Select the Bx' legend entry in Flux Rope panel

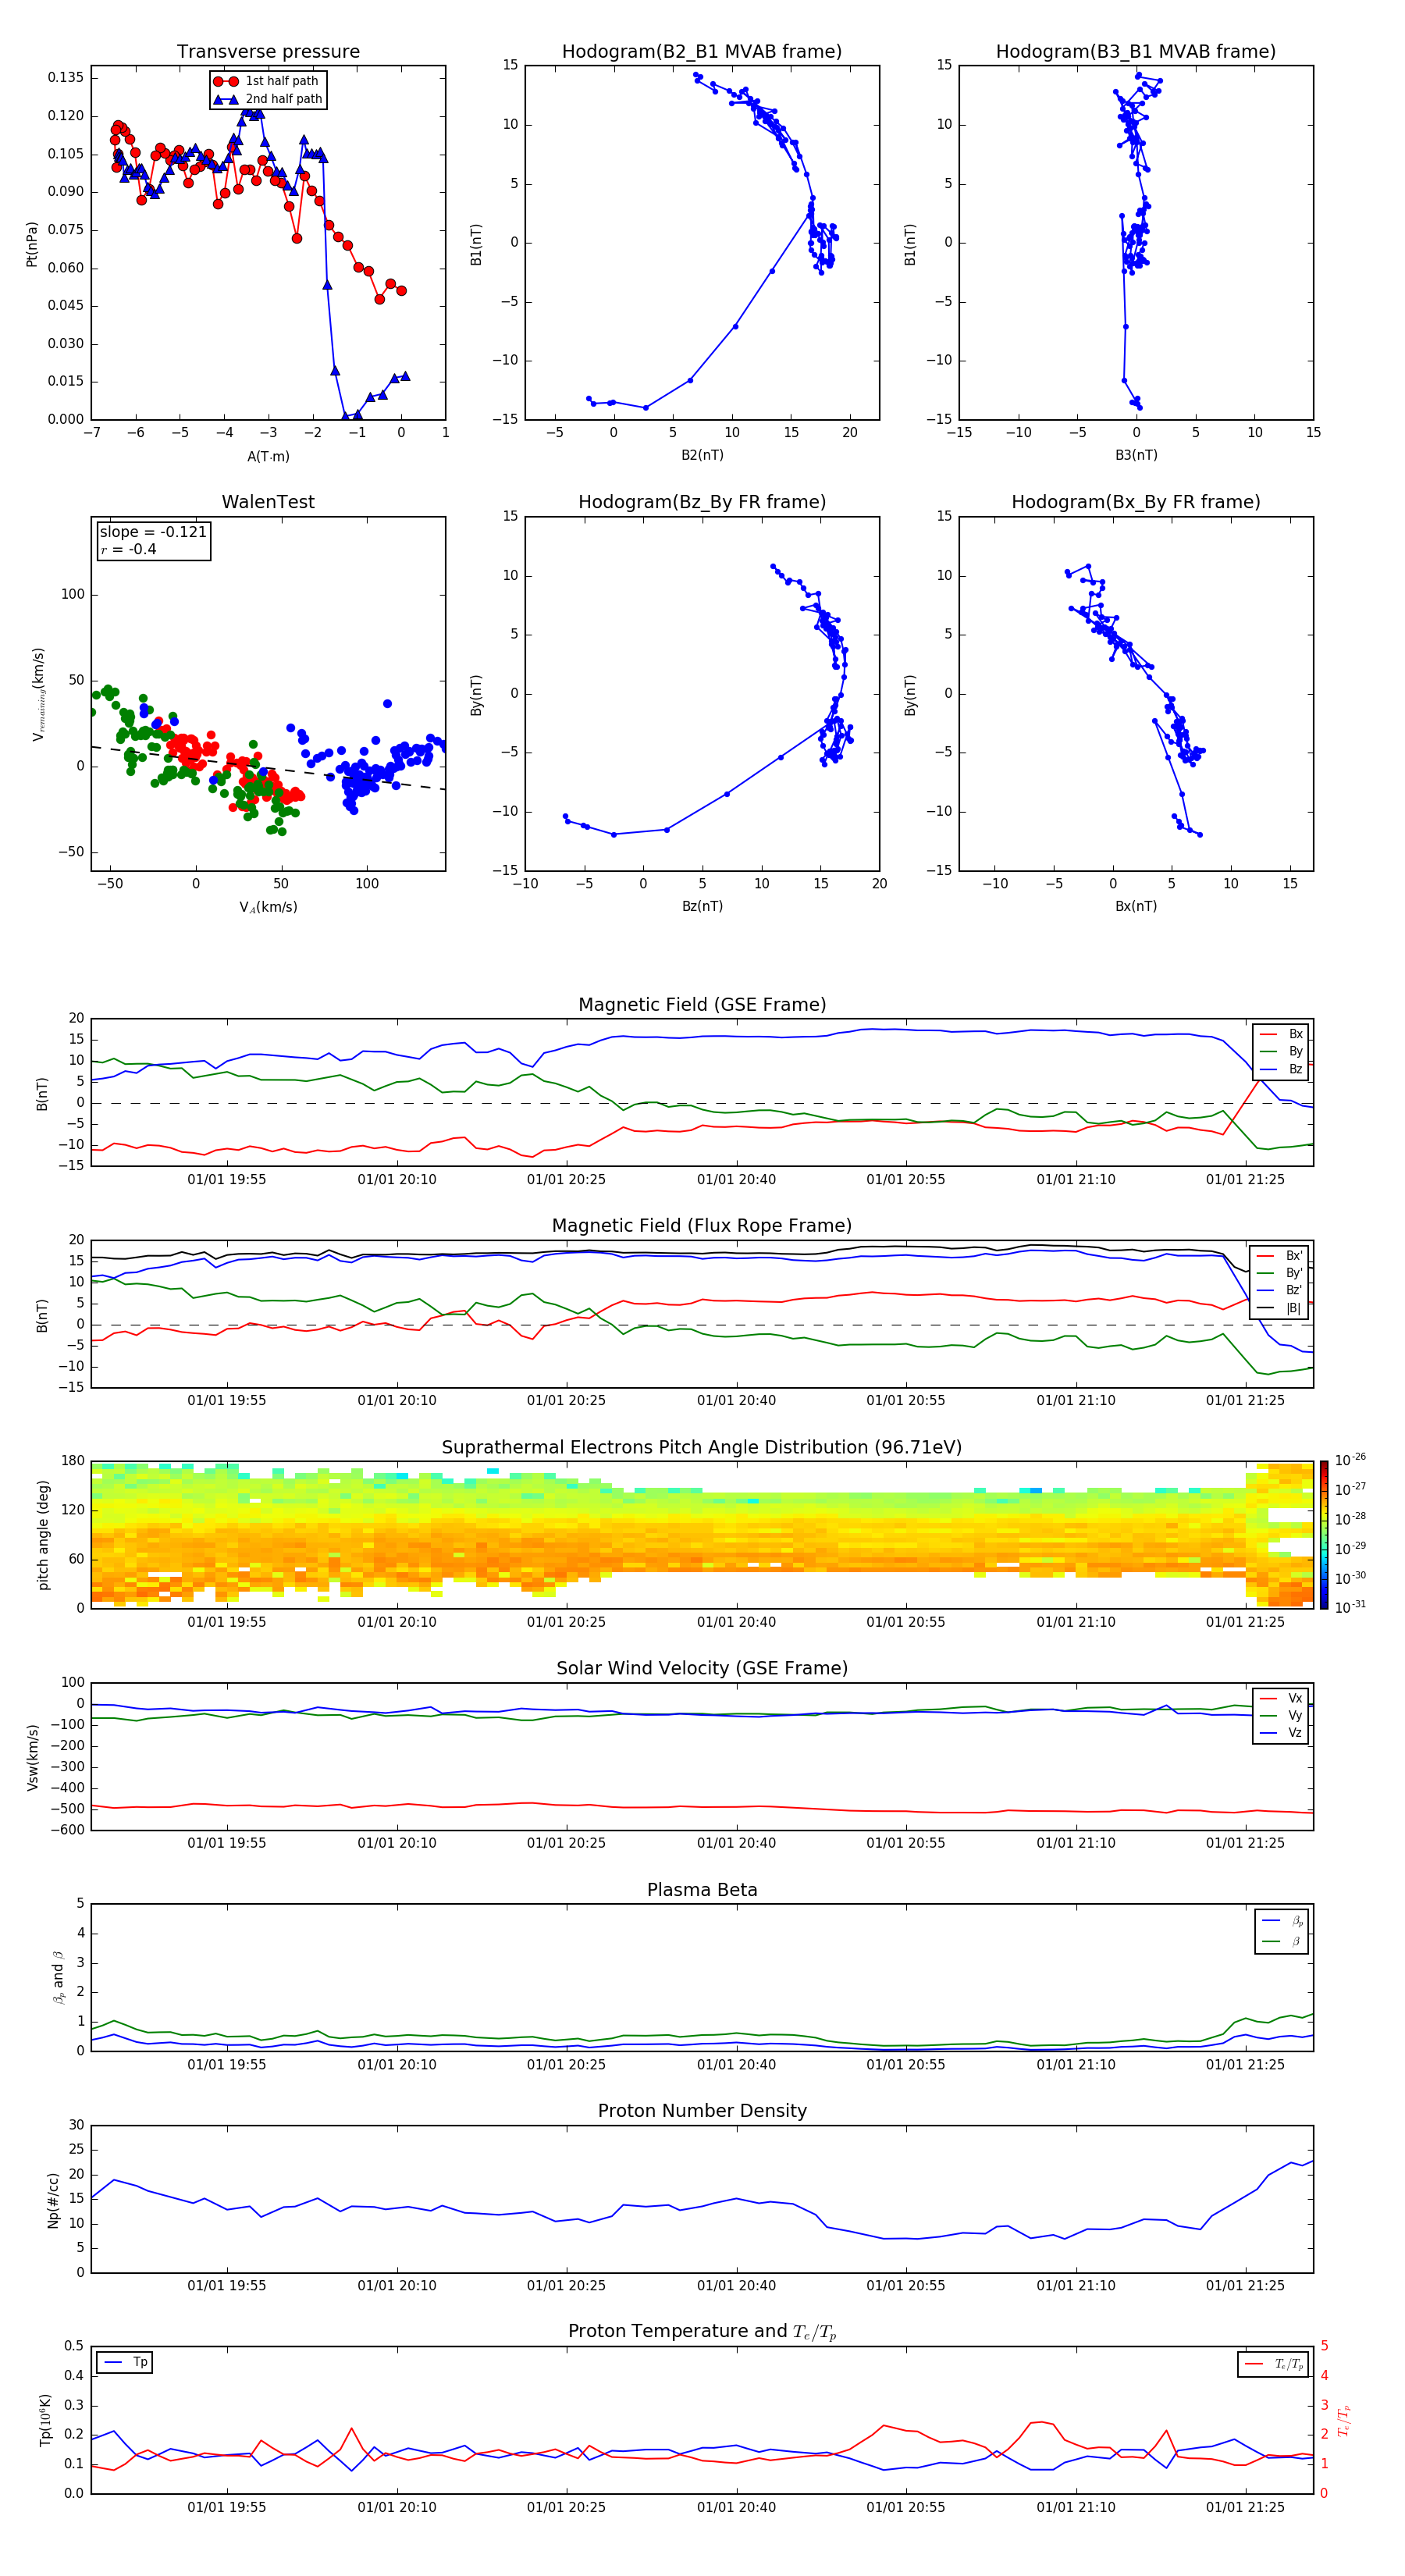tap(1280, 1256)
